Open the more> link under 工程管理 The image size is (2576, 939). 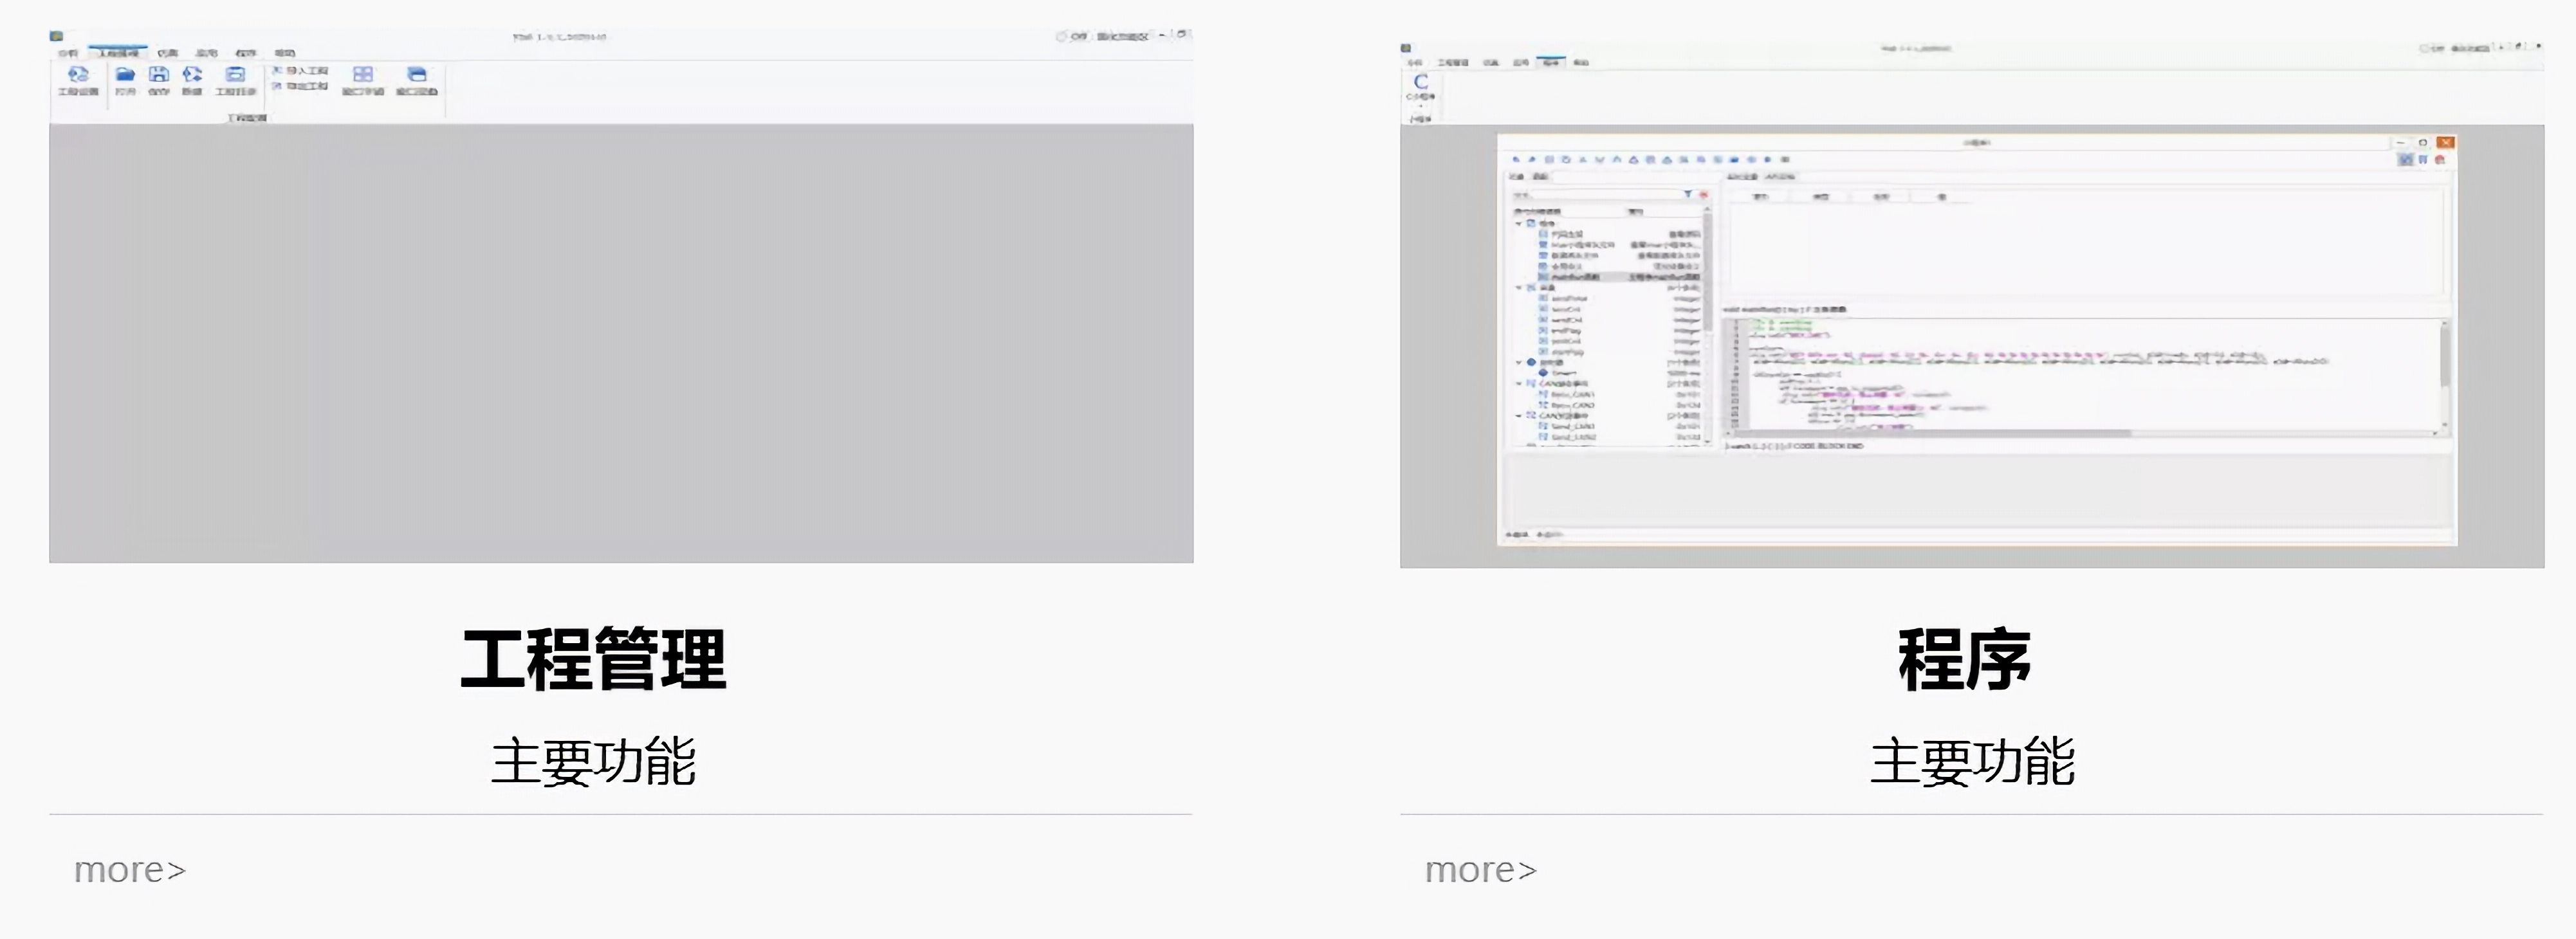click(130, 870)
